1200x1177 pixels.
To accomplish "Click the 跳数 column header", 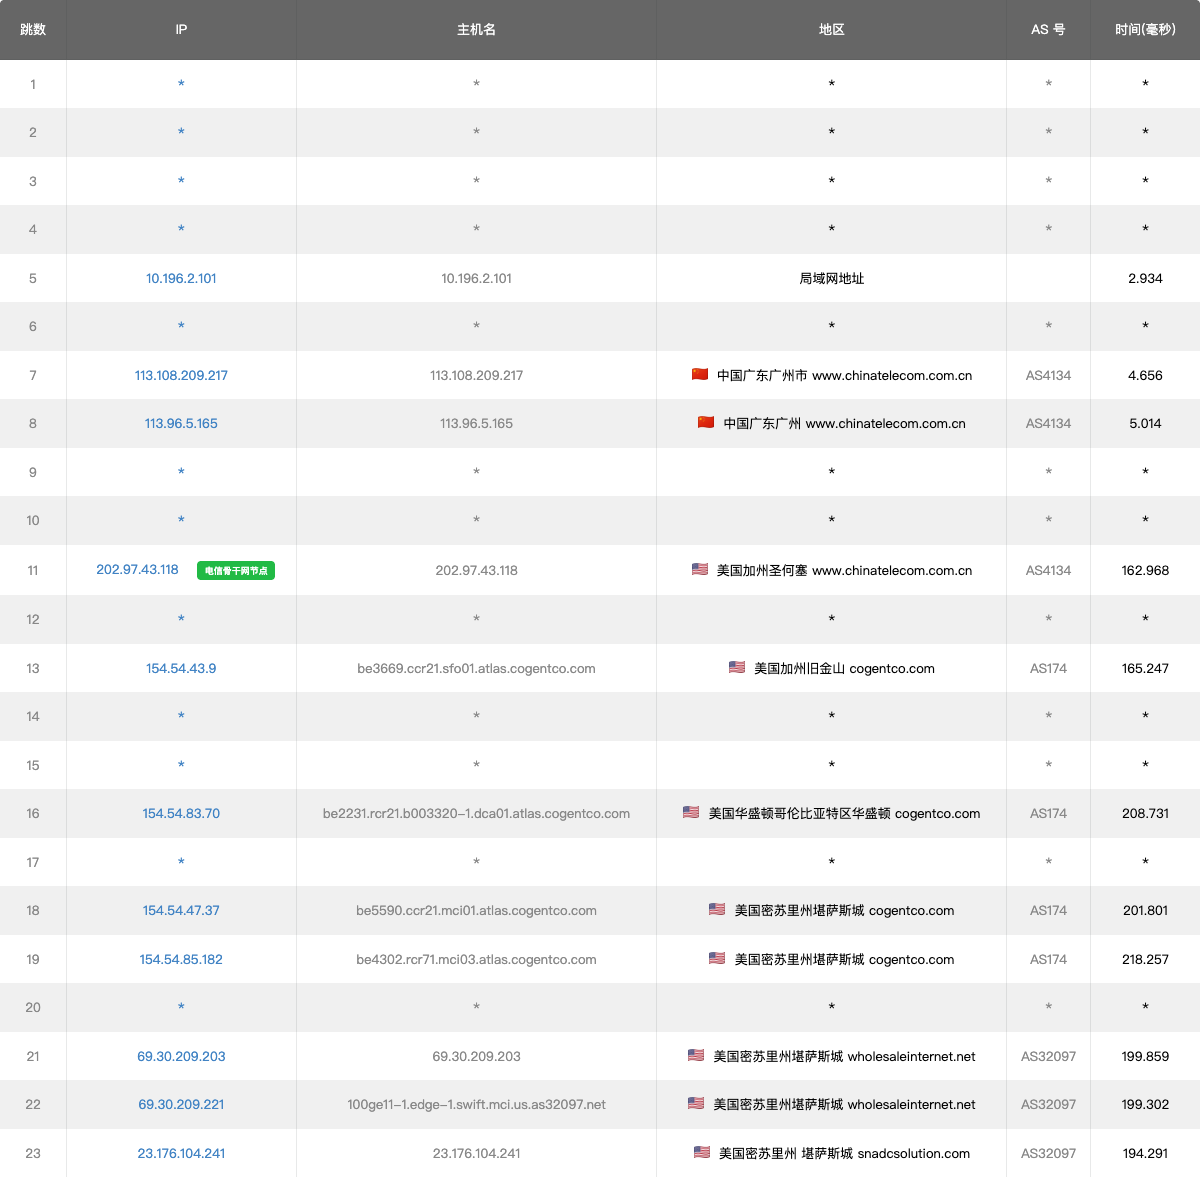I will pos(33,30).
